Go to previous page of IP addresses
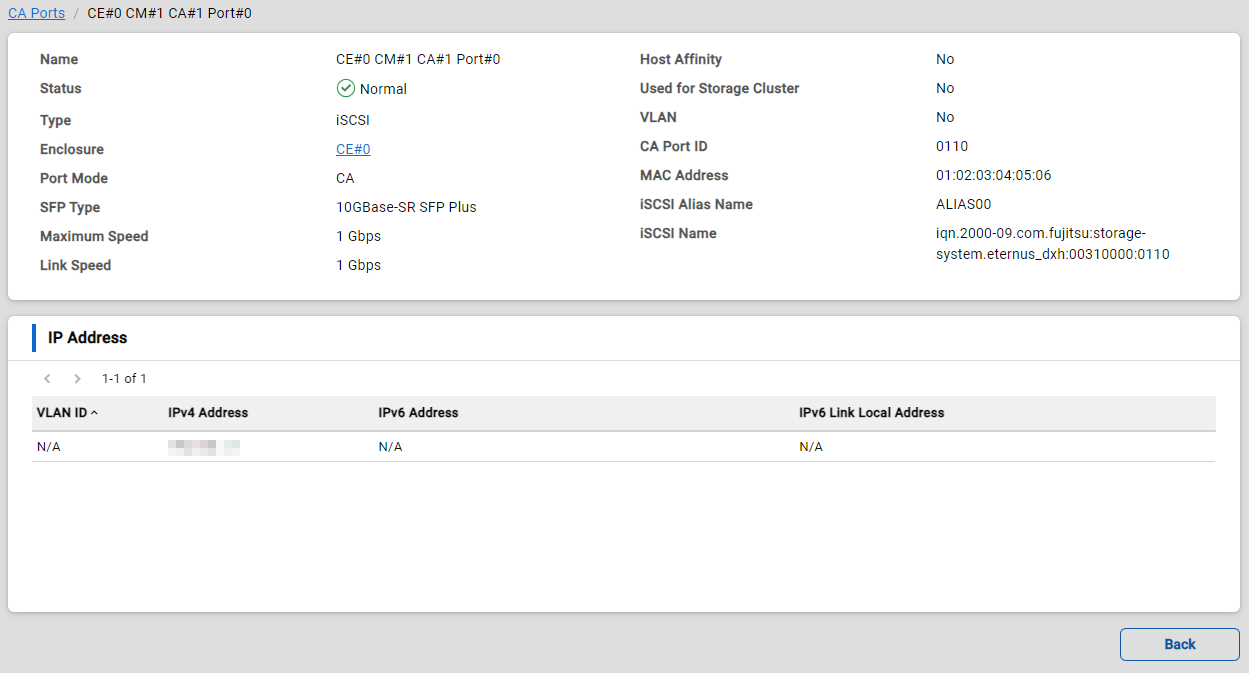Image resolution: width=1249 pixels, height=673 pixels. (47, 379)
